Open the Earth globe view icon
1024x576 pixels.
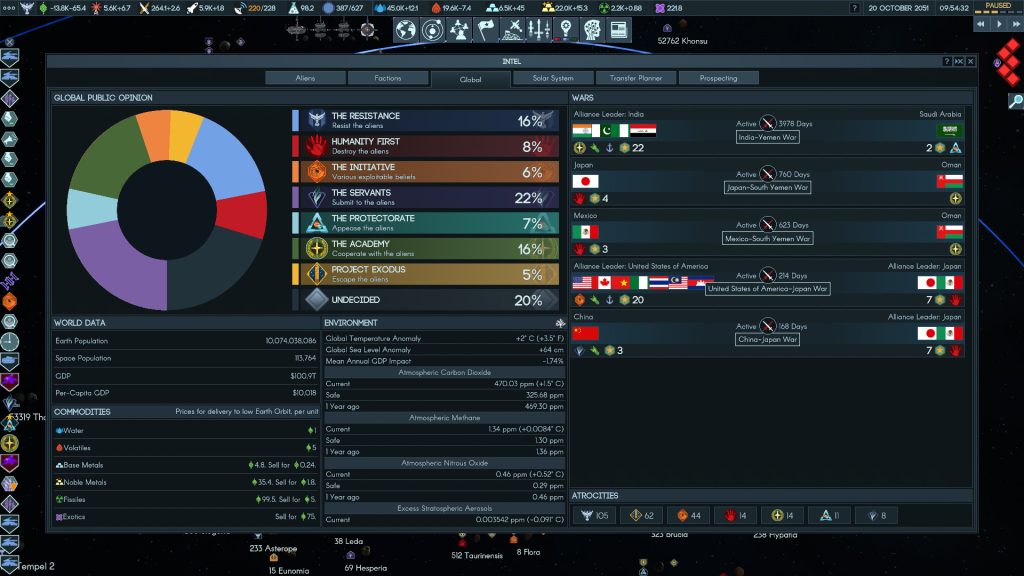tap(405, 30)
